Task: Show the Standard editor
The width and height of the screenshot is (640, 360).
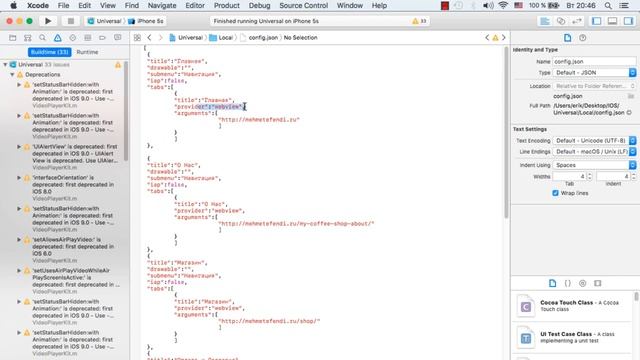Action: (x=545, y=21)
